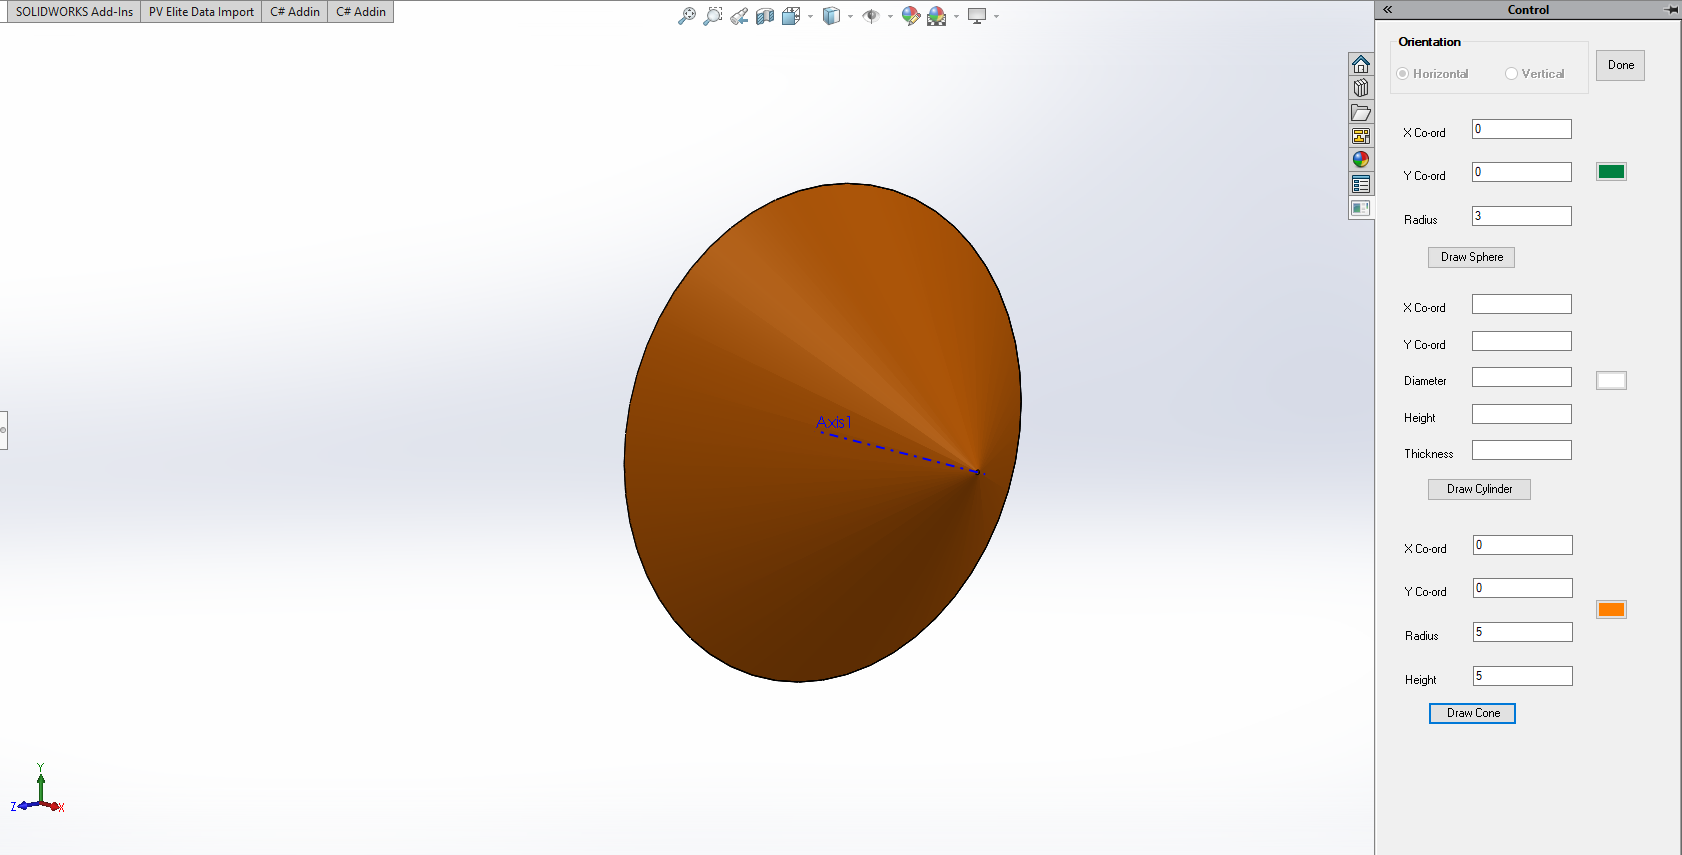1682x855 pixels.
Task: Click the Edit Appearance icon
Action: click(910, 16)
